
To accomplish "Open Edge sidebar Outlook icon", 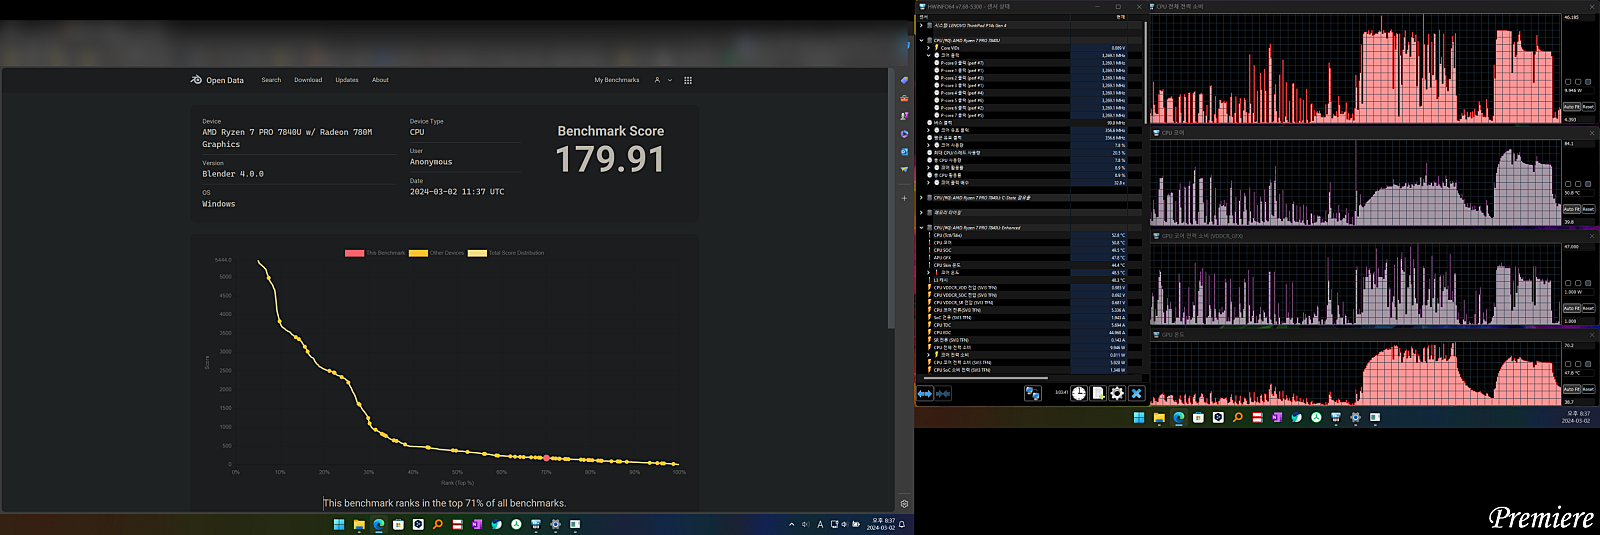I will tap(904, 152).
